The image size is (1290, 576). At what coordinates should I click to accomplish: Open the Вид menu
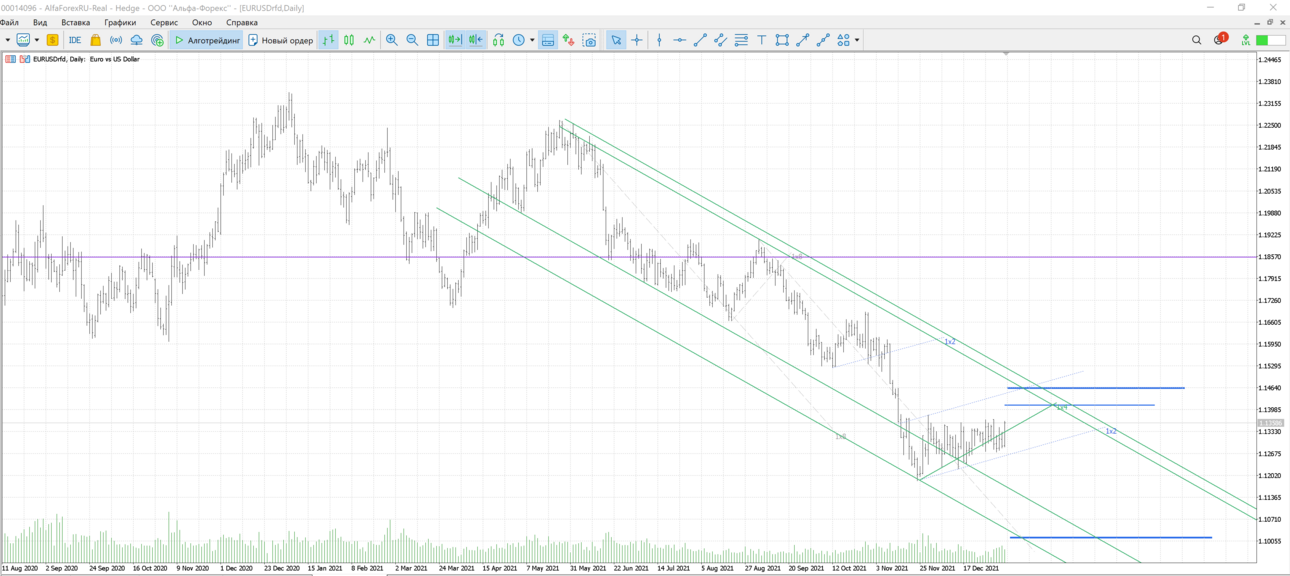click(x=40, y=22)
